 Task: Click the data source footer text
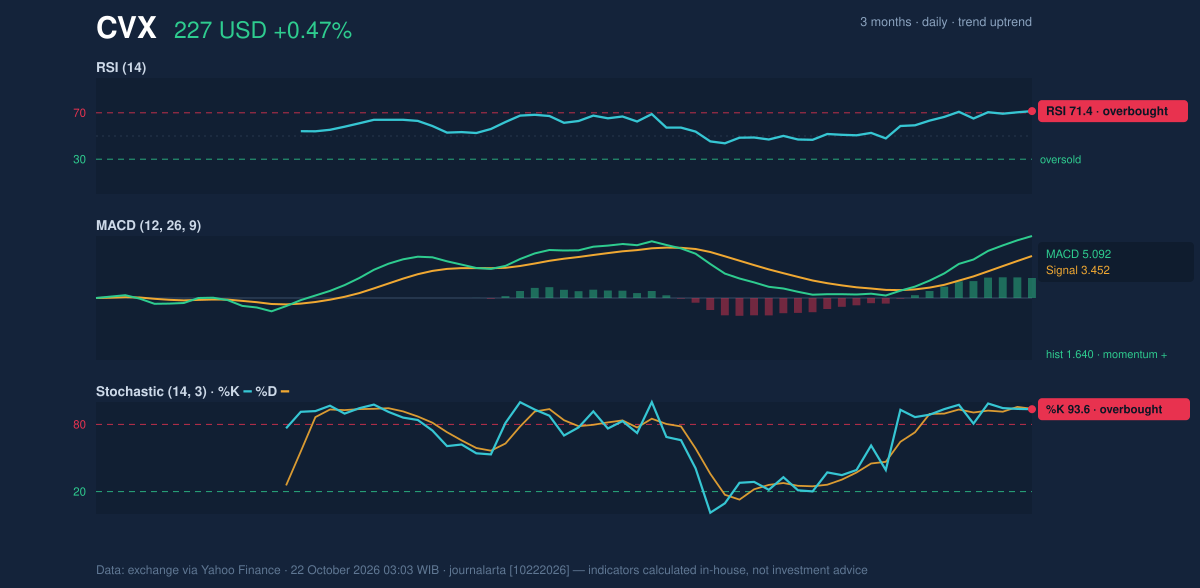tap(482, 570)
